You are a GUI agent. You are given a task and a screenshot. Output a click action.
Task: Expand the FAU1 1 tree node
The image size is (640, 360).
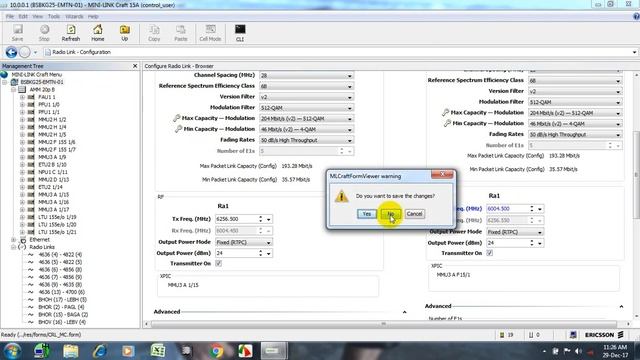22,97
